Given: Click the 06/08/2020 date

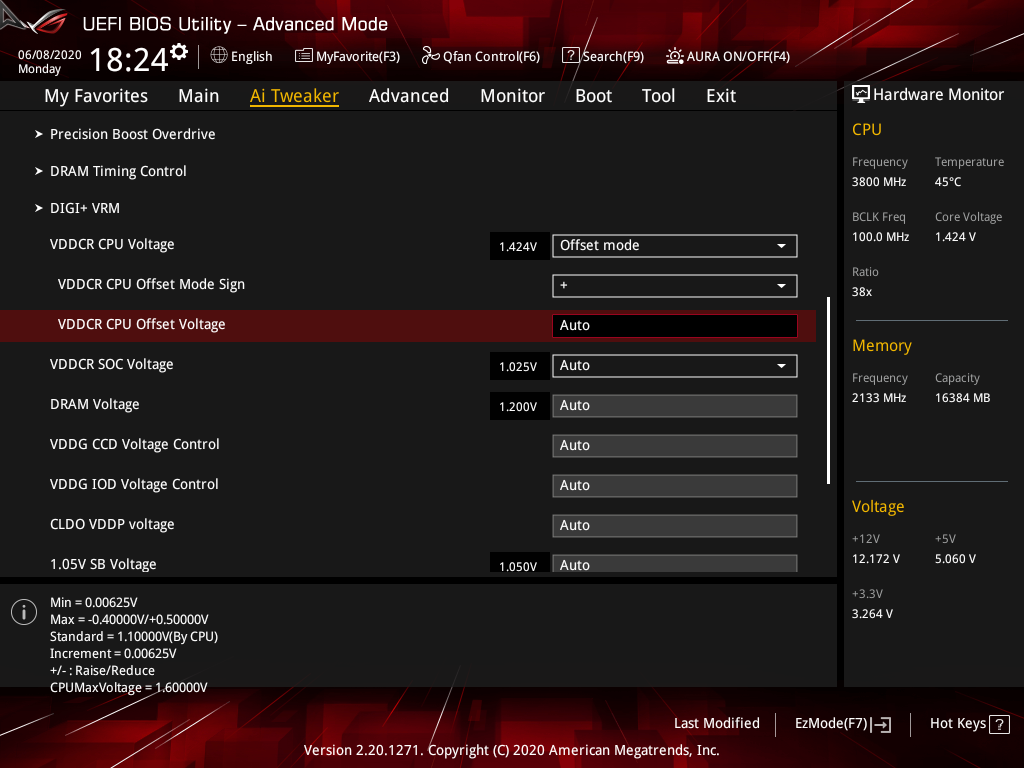Looking at the screenshot, I should [x=50, y=55].
